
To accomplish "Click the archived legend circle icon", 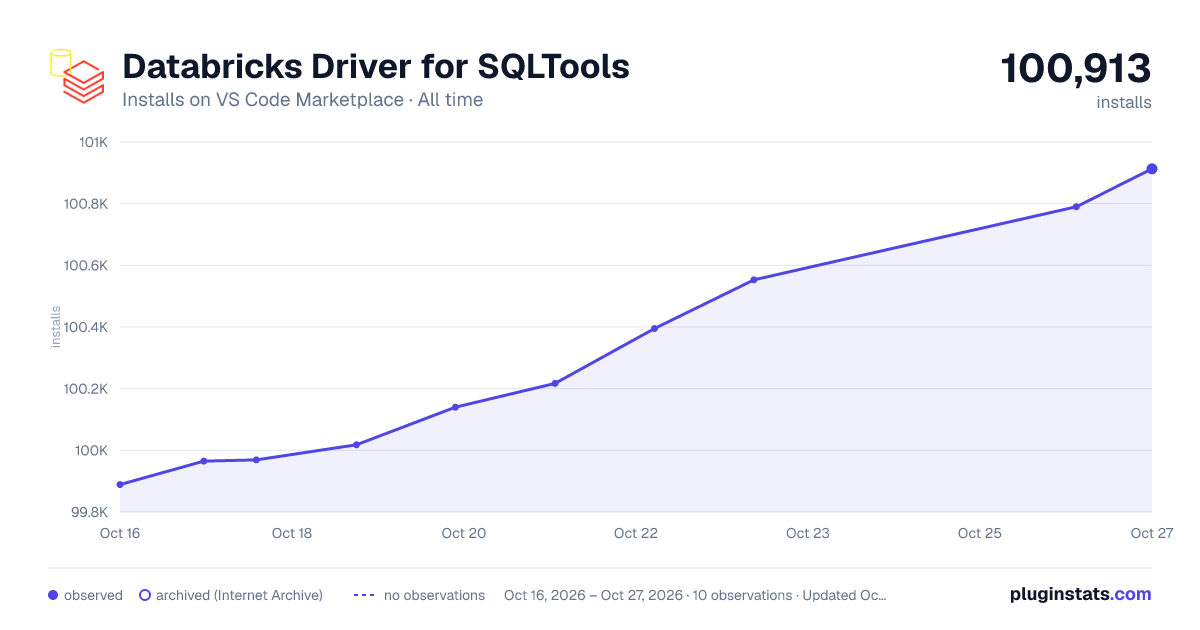I will pyautogui.click(x=145, y=595).
